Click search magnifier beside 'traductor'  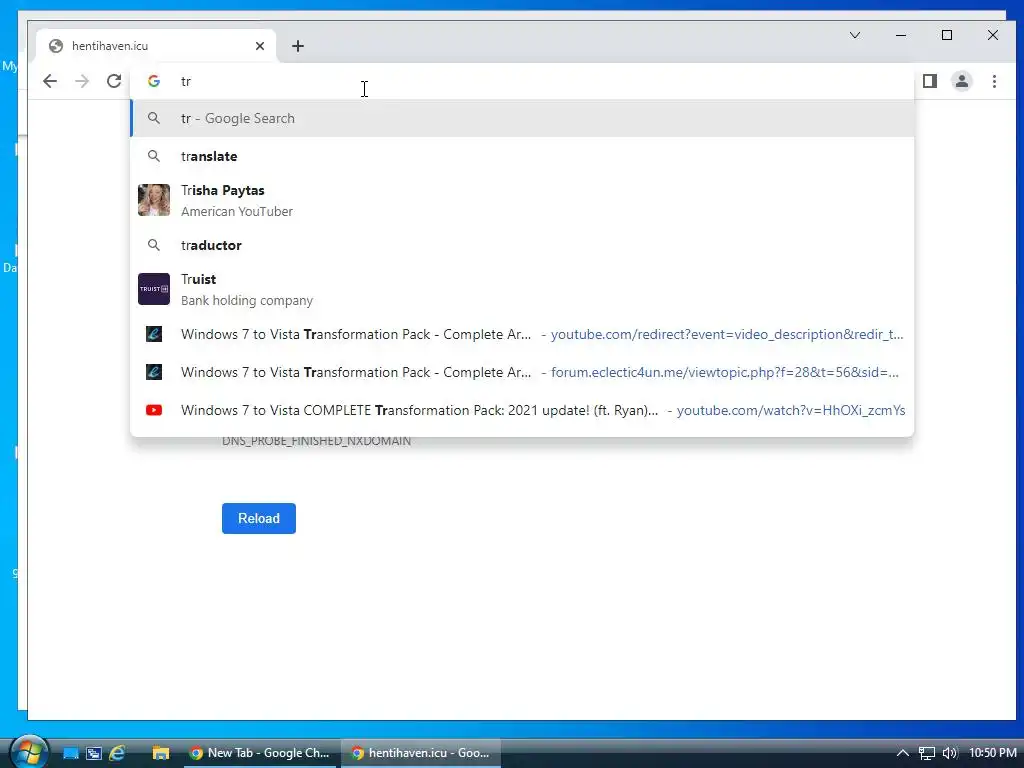(154, 245)
